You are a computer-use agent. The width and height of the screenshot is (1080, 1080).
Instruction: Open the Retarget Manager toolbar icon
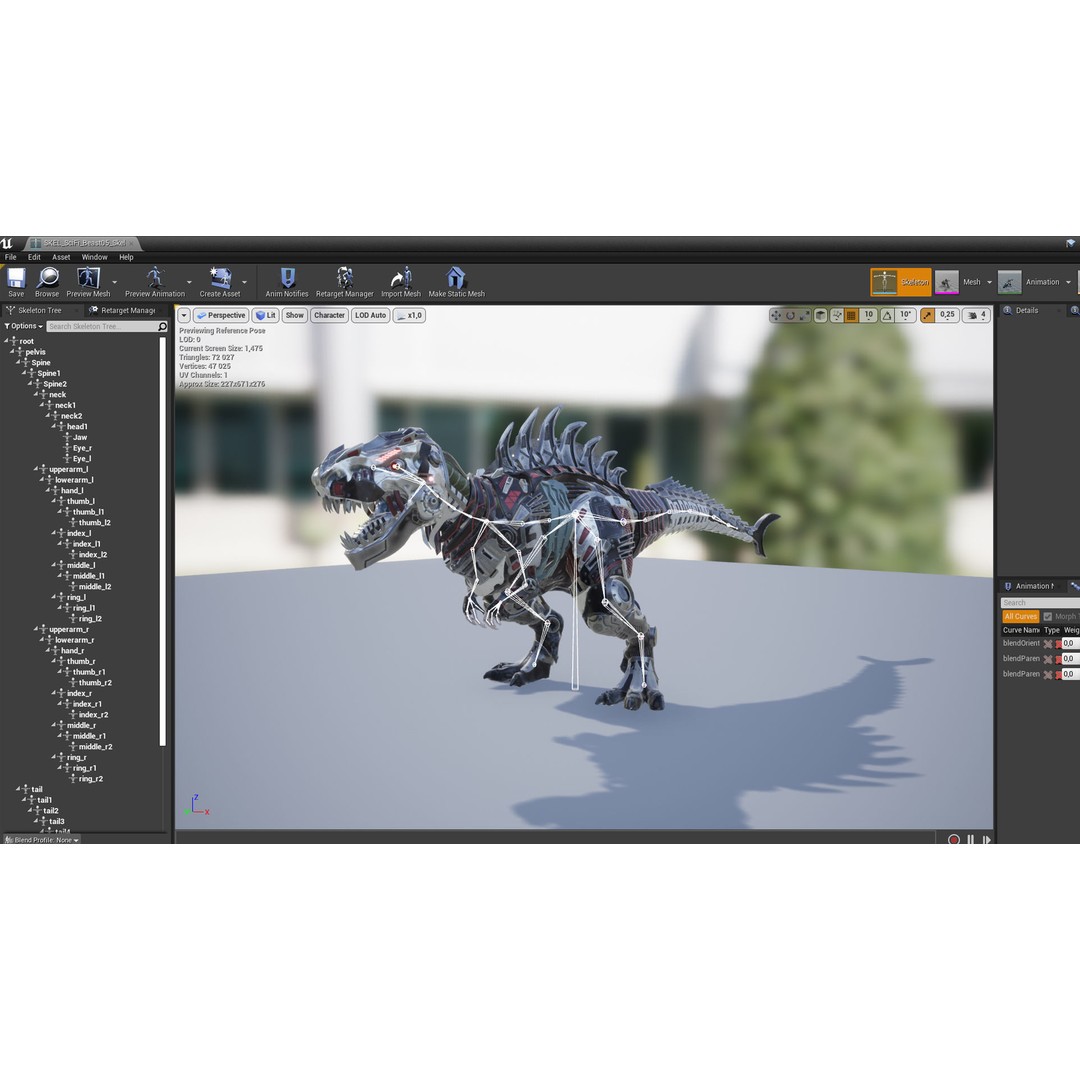click(344, 278)
